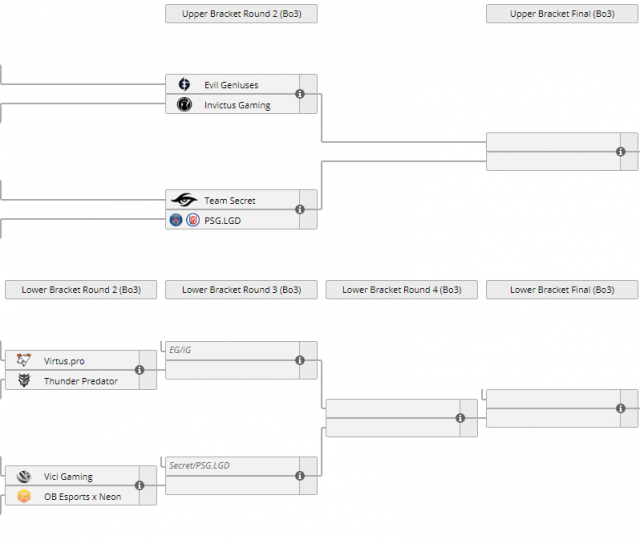The height and width of the screenshot is (540, 640).
Task: Open match info for Evil Geniuses vs Invictus Gaming
Action: (300, 94)
